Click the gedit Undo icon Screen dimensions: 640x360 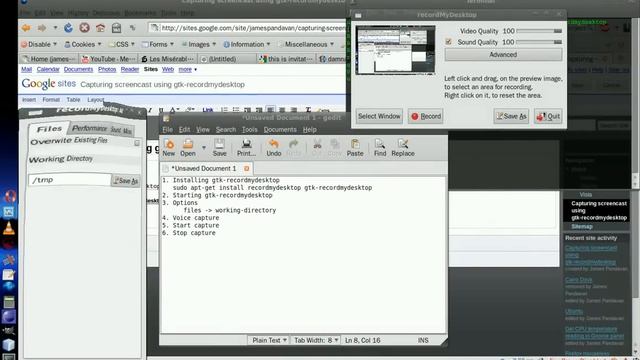tap(273, 144)
